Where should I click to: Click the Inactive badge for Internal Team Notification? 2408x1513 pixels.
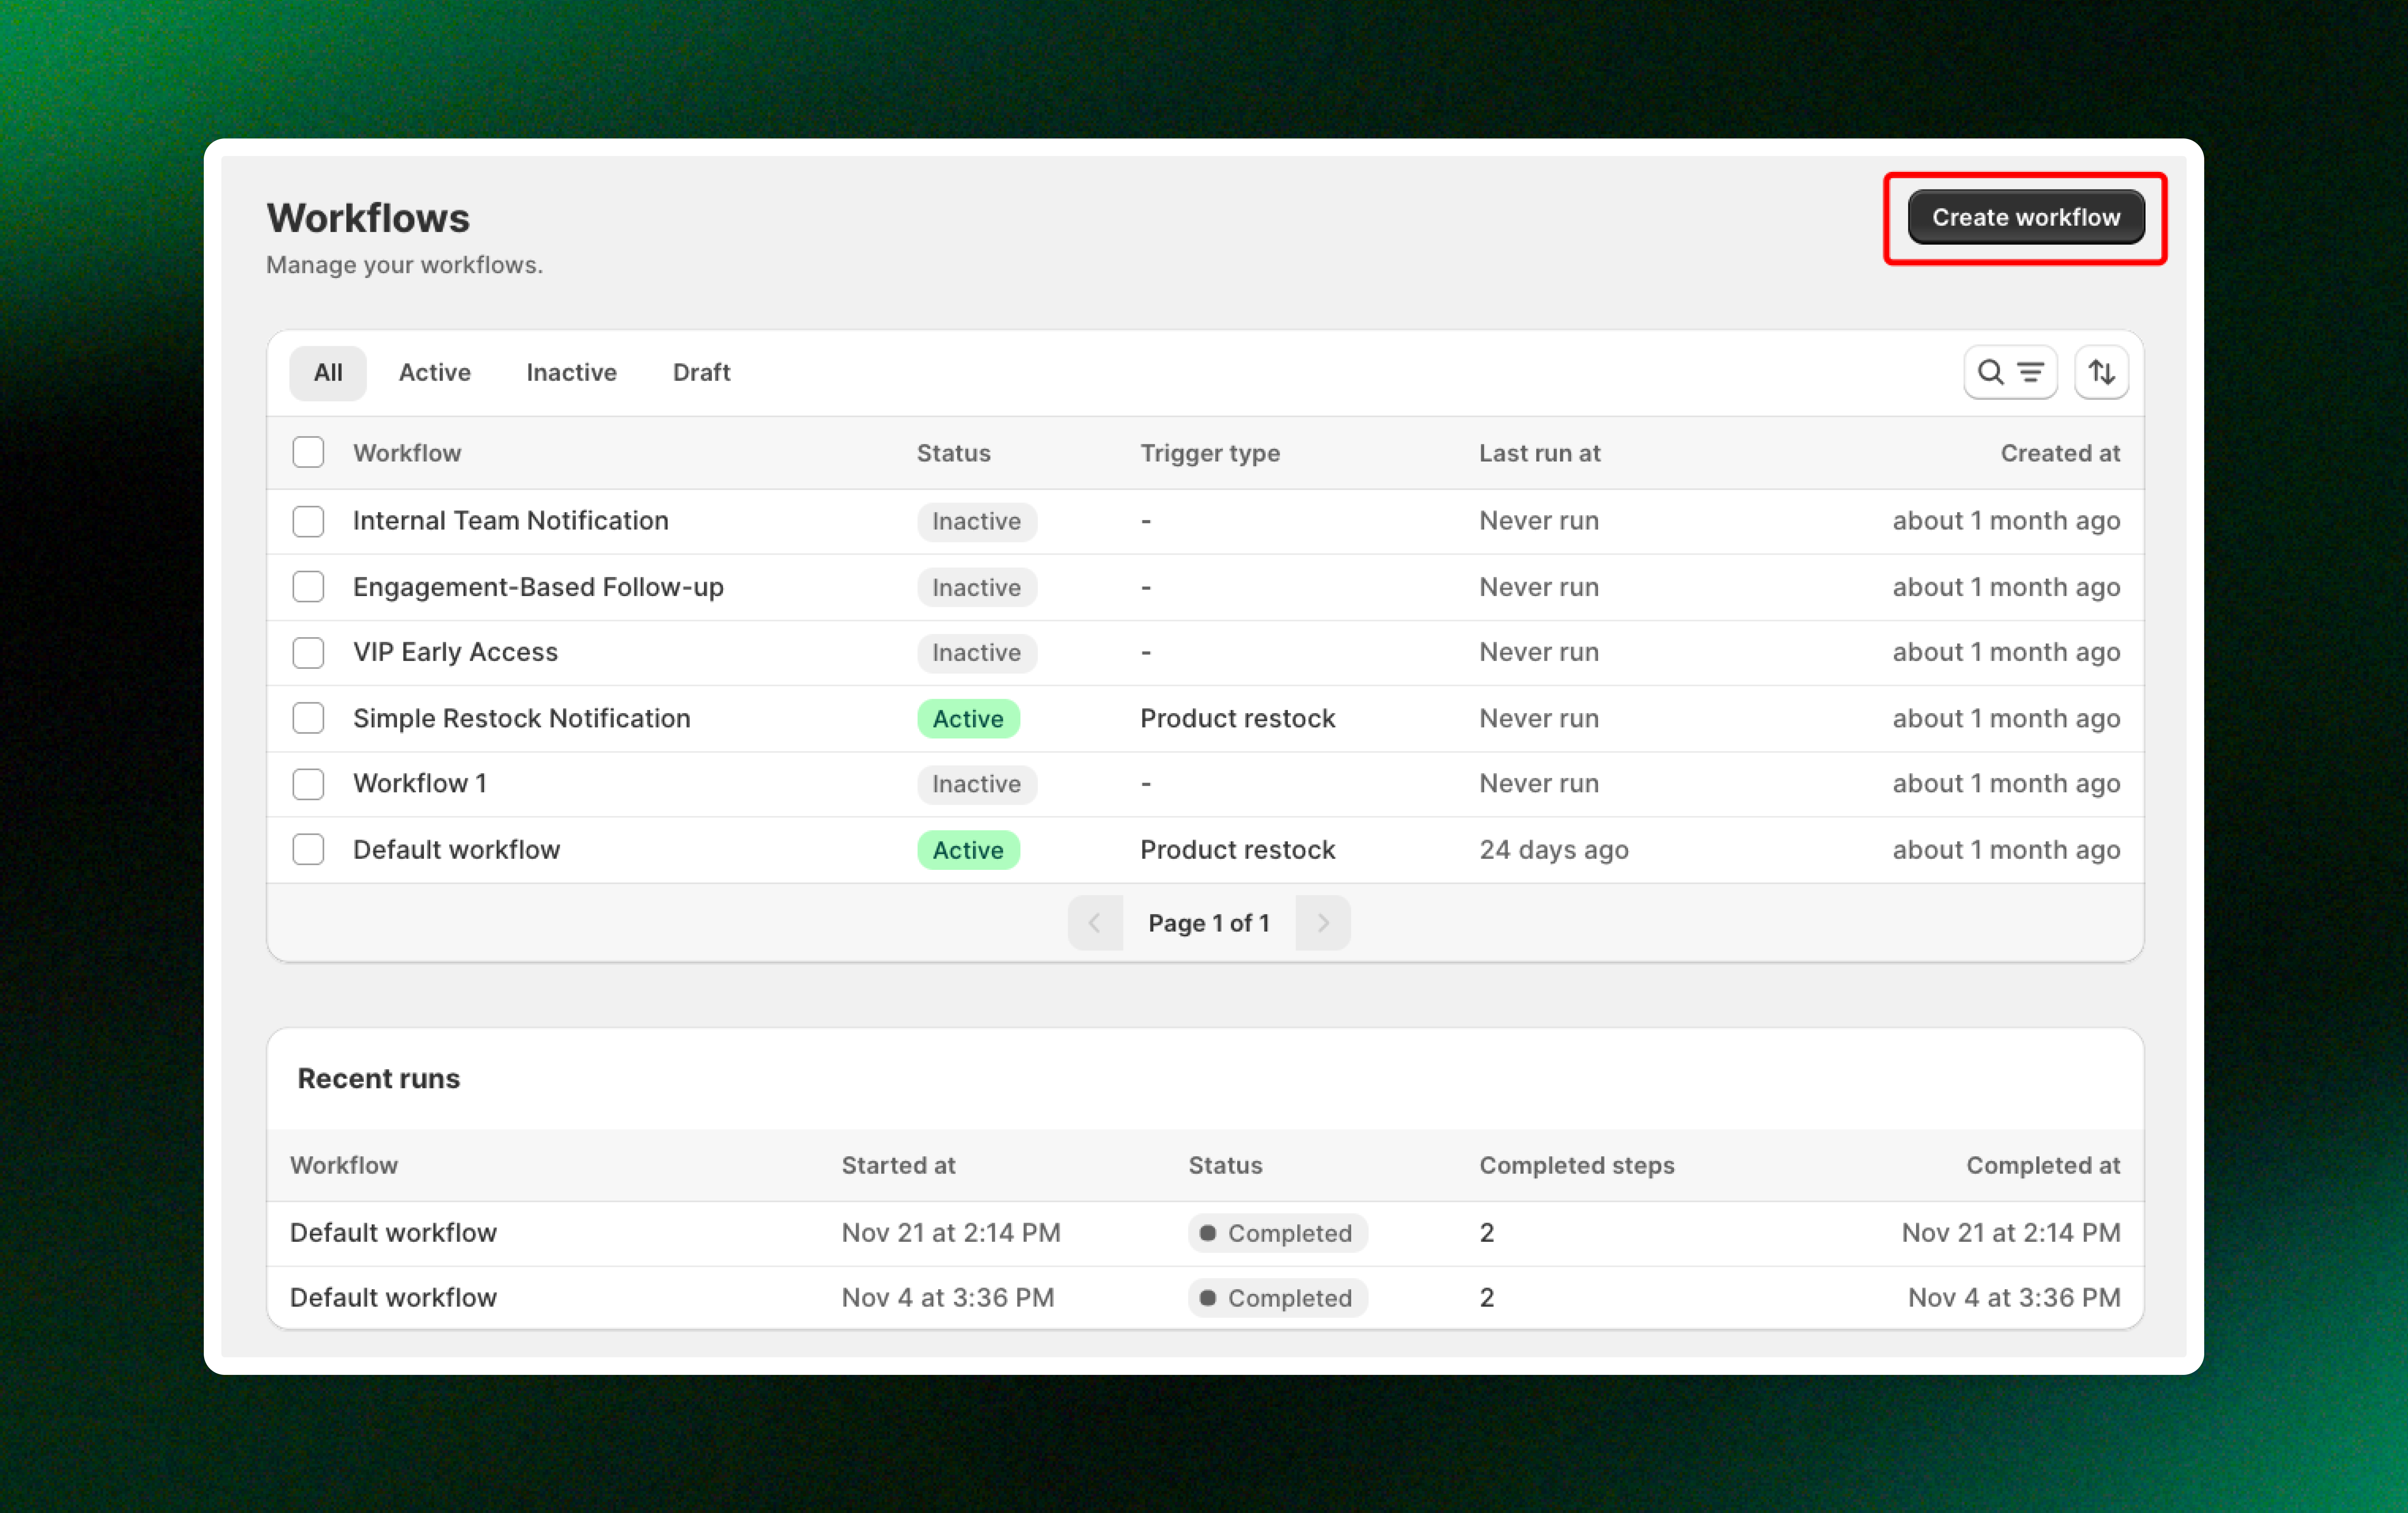977,522
